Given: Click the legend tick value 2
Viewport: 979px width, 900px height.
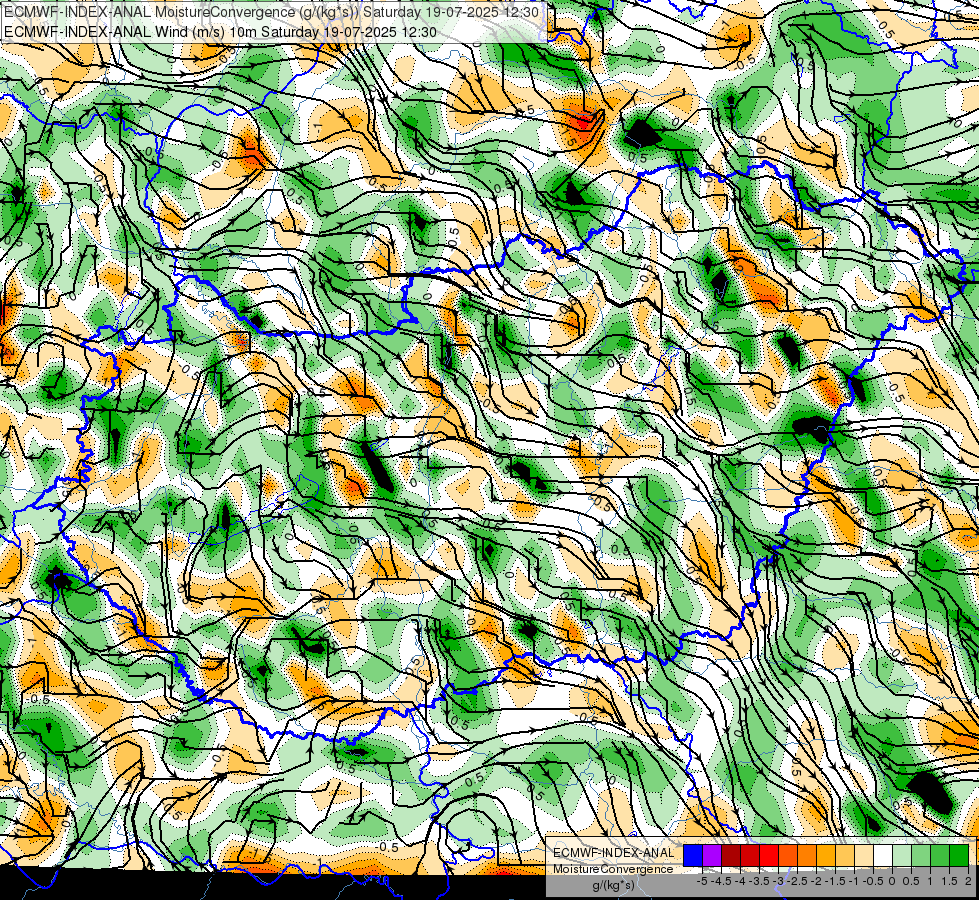Looking at the screenshot, I should coord(968,881).
